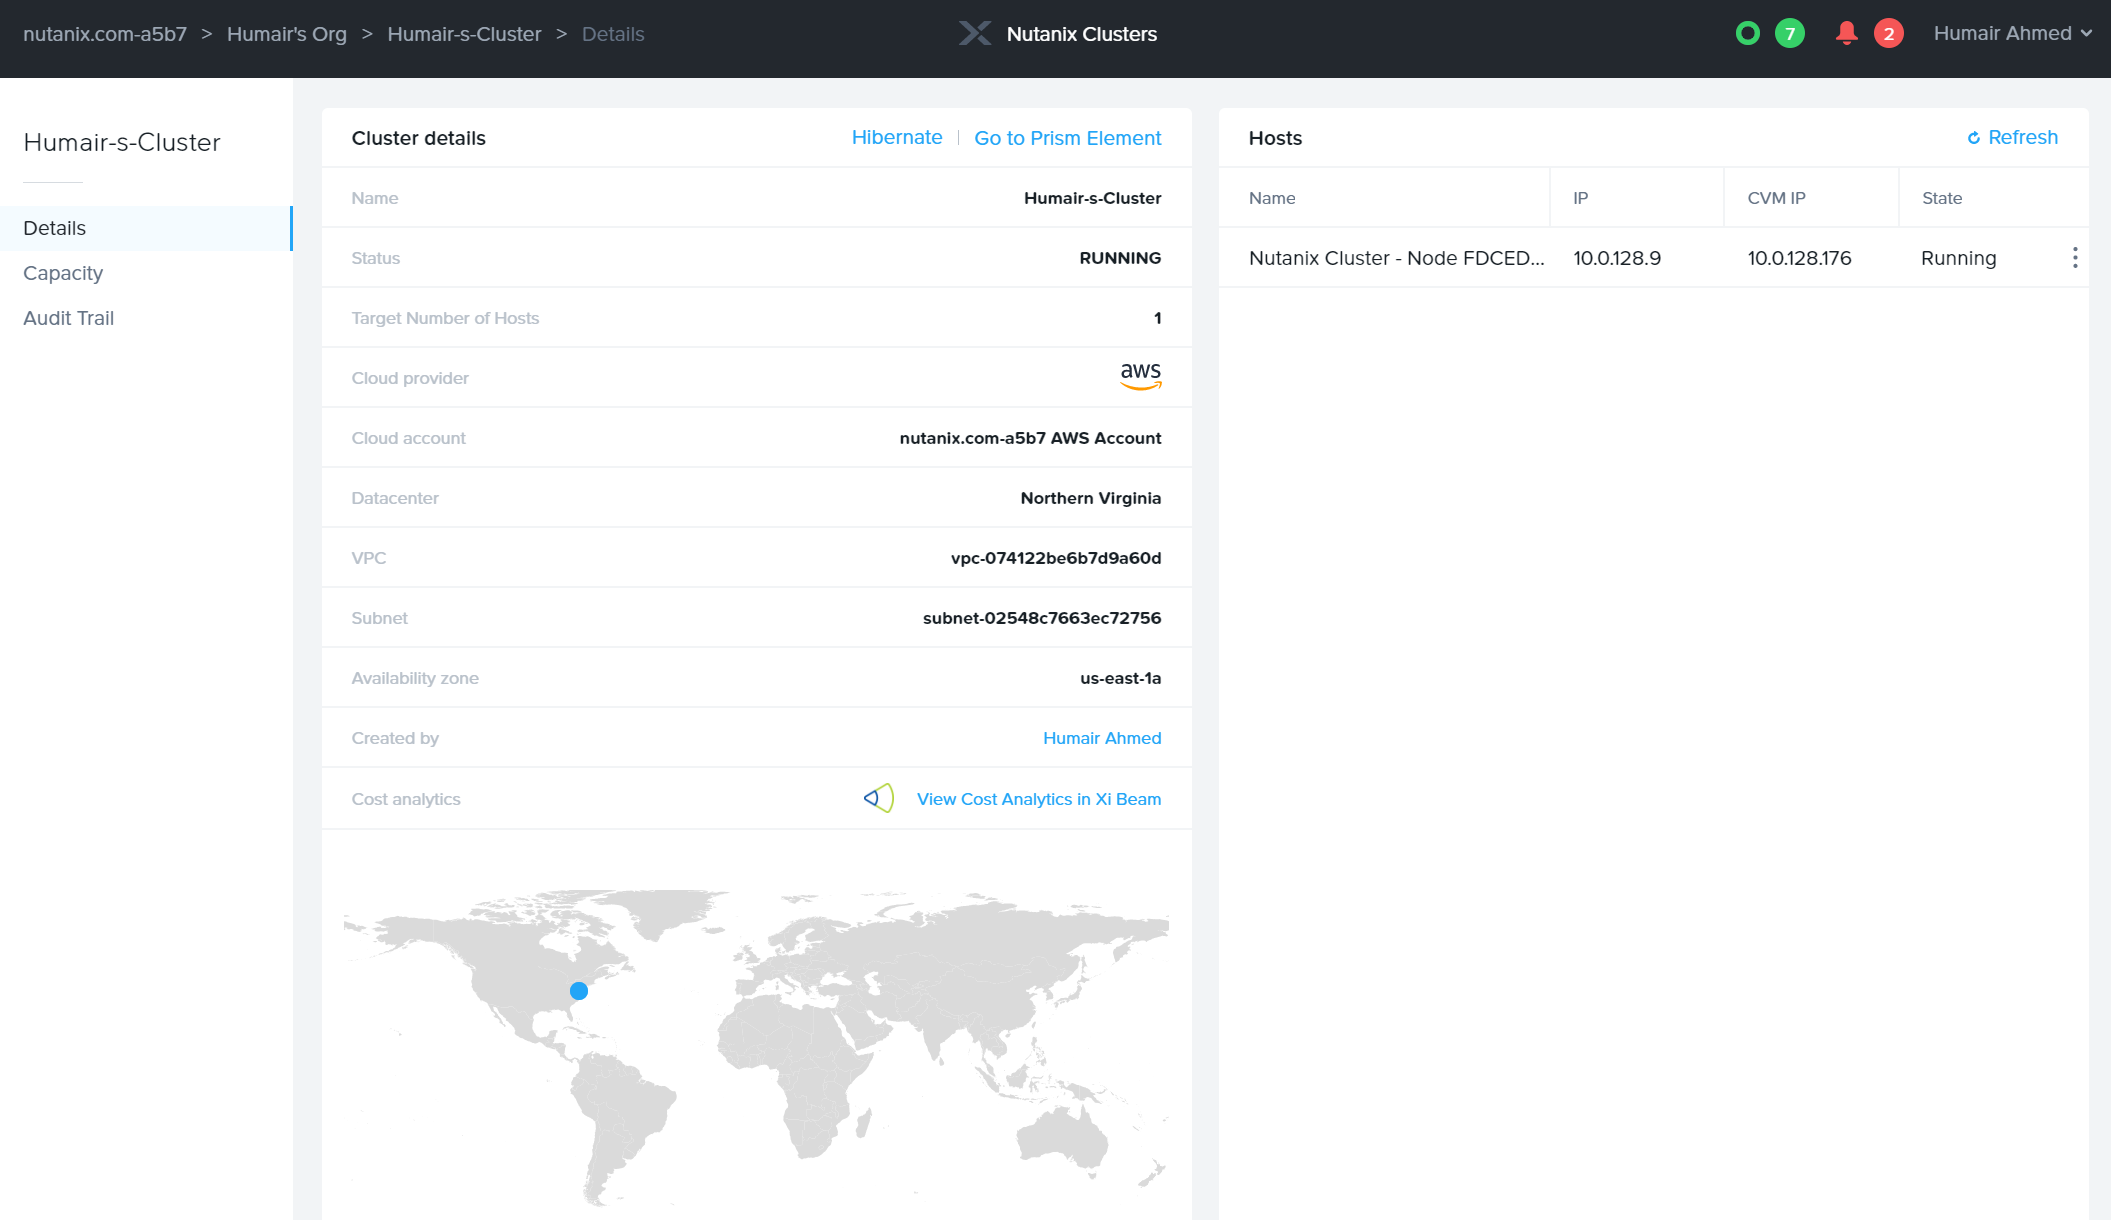Click the Xi Beam logo icon

tap(879, 798)
